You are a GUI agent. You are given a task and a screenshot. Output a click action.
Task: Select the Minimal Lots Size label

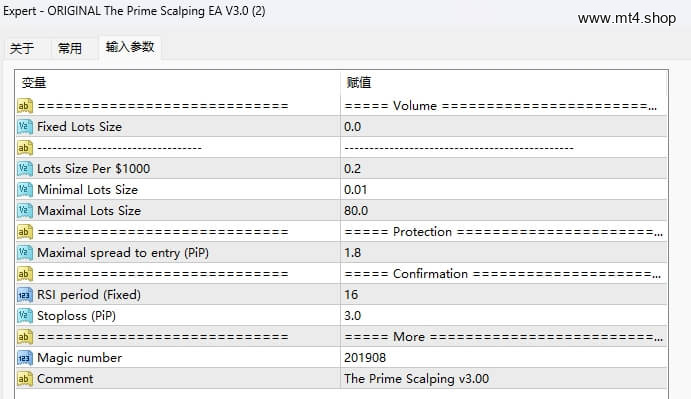(x=87, y=190)
